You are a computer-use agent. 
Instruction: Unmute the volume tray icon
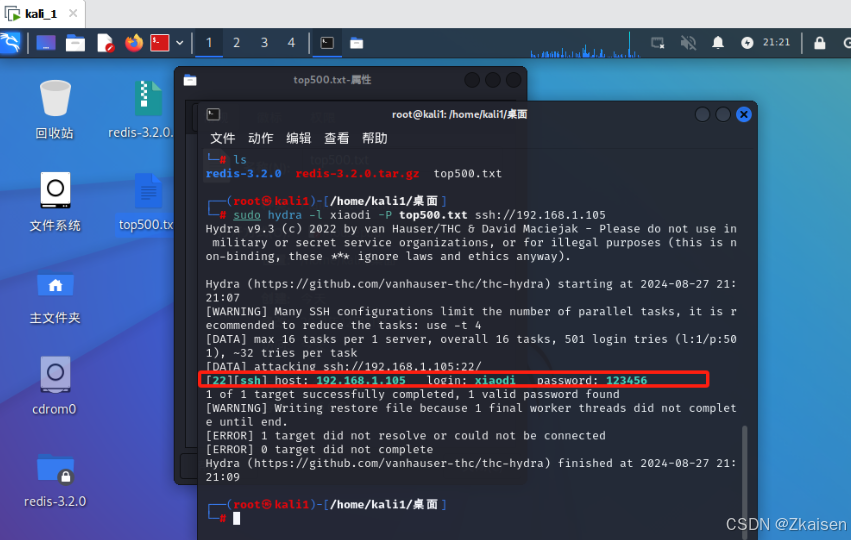688,43
